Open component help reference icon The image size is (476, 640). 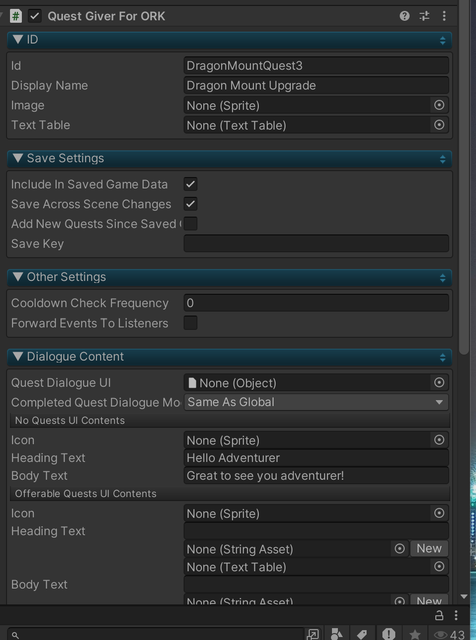[404, 16]
